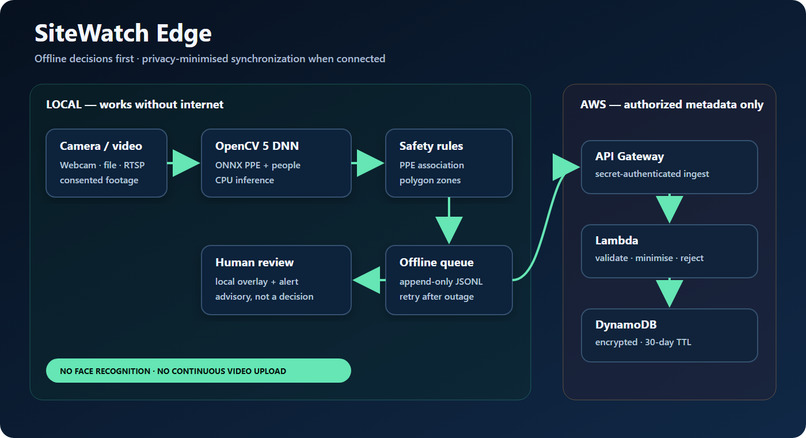Select the "validate · minimise · reject" line

[649, 258]
